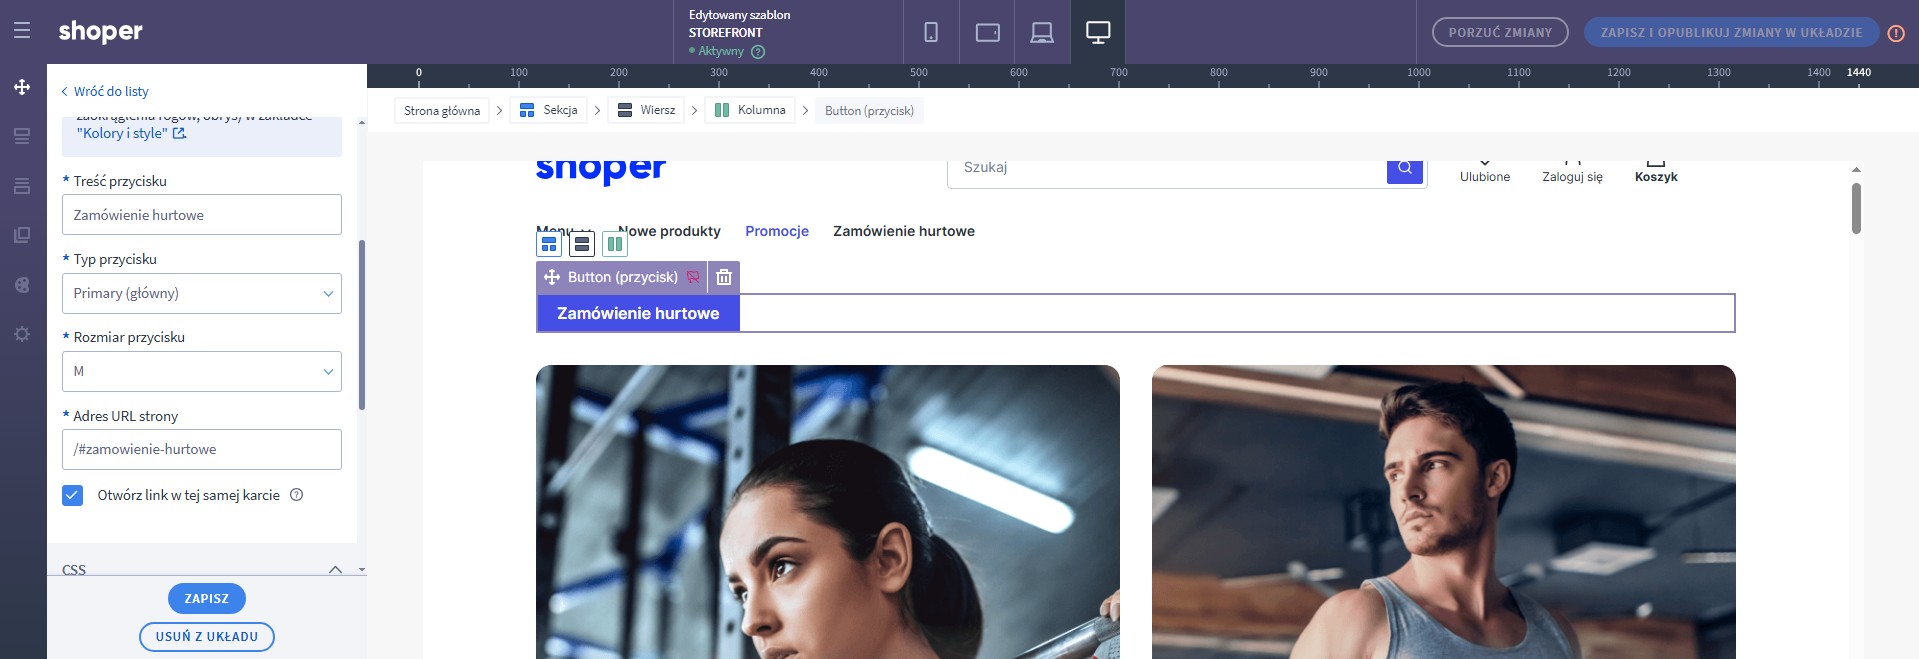This screenshot has height=659, width=1919.
Task: Switch to mobile phone preview
Action: 931,32
